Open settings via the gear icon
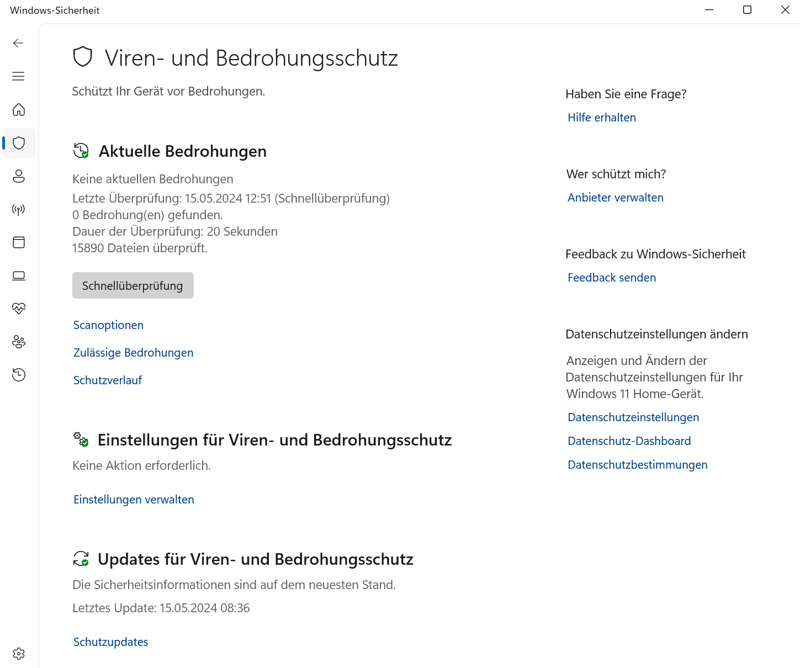The height and width of the screenshot is (668, 800). coord(18,654)
